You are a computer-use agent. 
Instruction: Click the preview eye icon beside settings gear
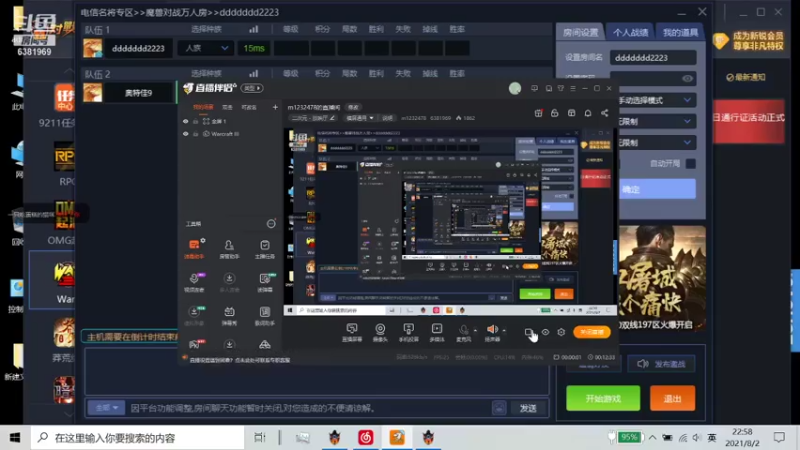pyautogui.click(x=545, y=332)
